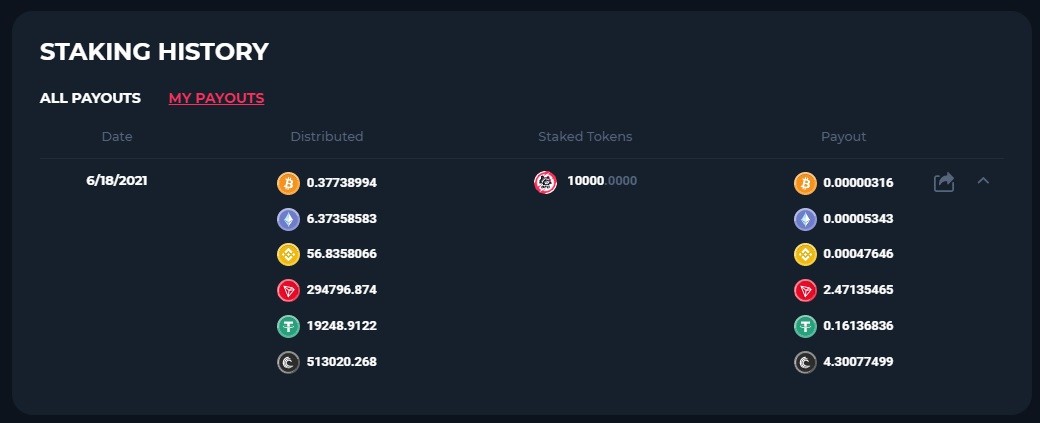This screenshot has height=423, width=1040.
Task: Click the Bitcoin icon in Payout column
Action: pyautogui.click(x=805, y=183)
